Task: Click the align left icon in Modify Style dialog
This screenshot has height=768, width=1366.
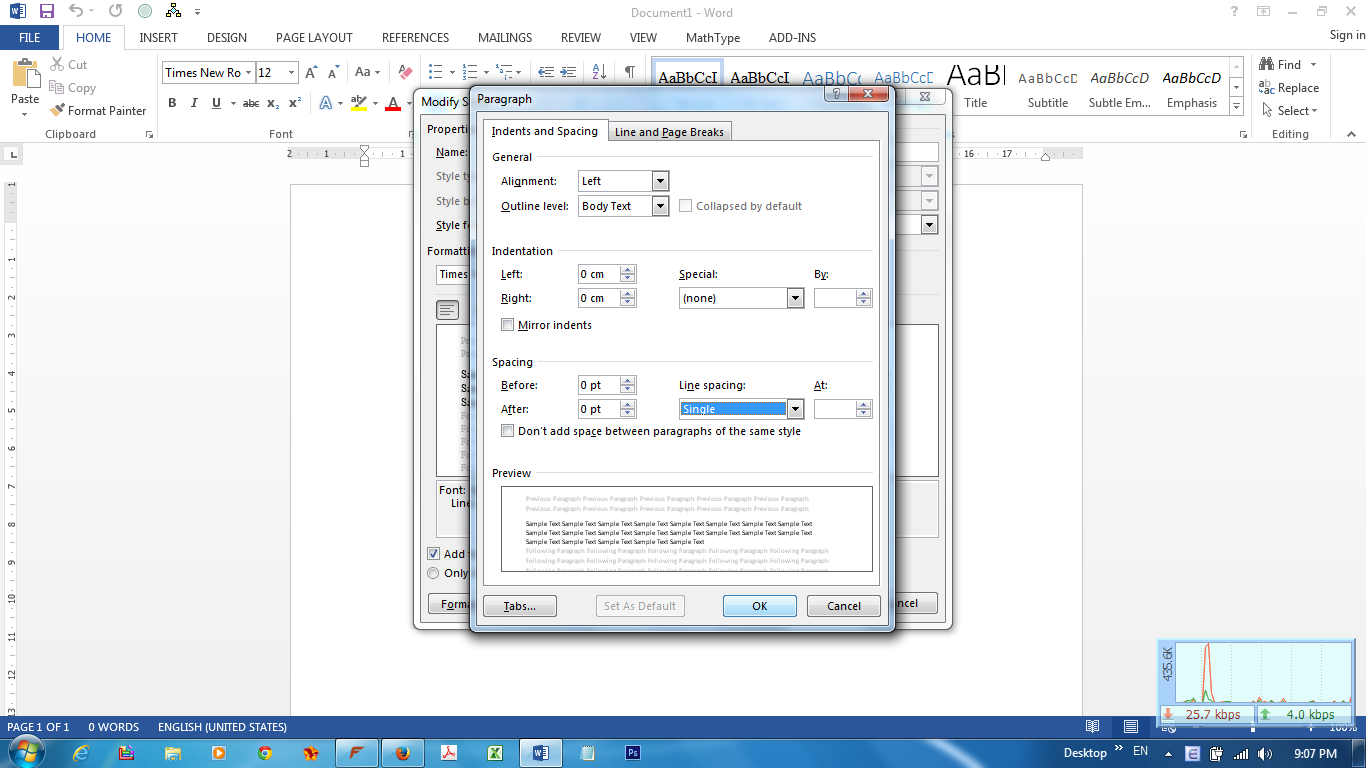Action: (x=447, y=310)
